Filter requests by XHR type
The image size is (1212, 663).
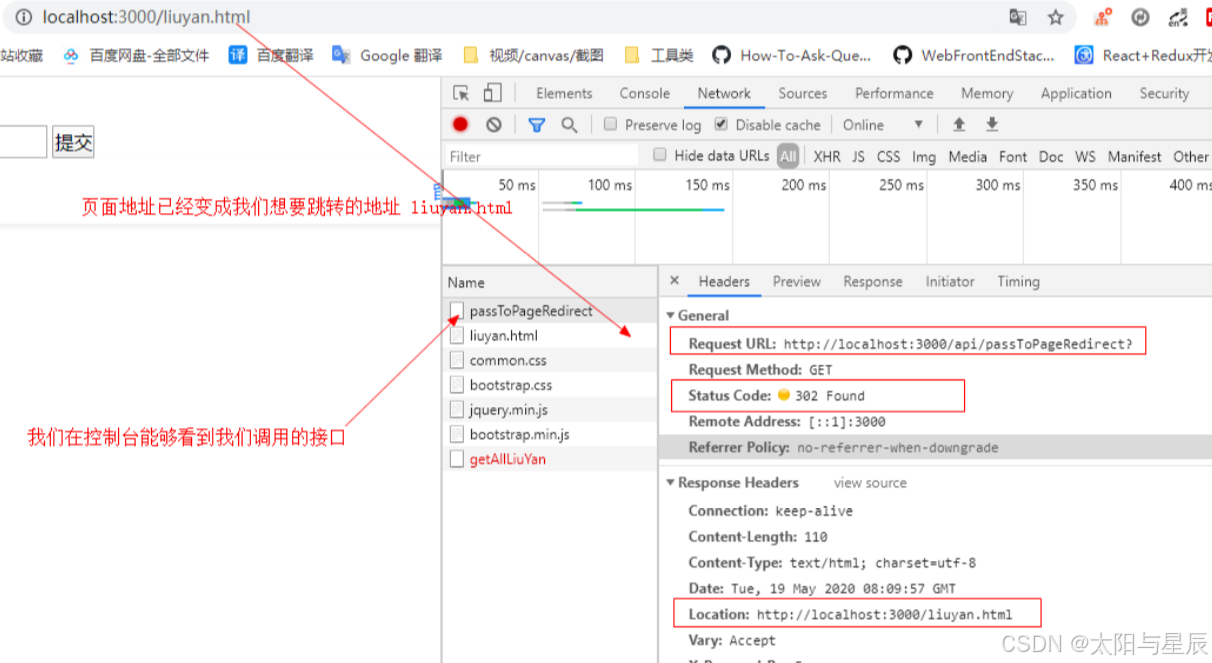(827, 156)
